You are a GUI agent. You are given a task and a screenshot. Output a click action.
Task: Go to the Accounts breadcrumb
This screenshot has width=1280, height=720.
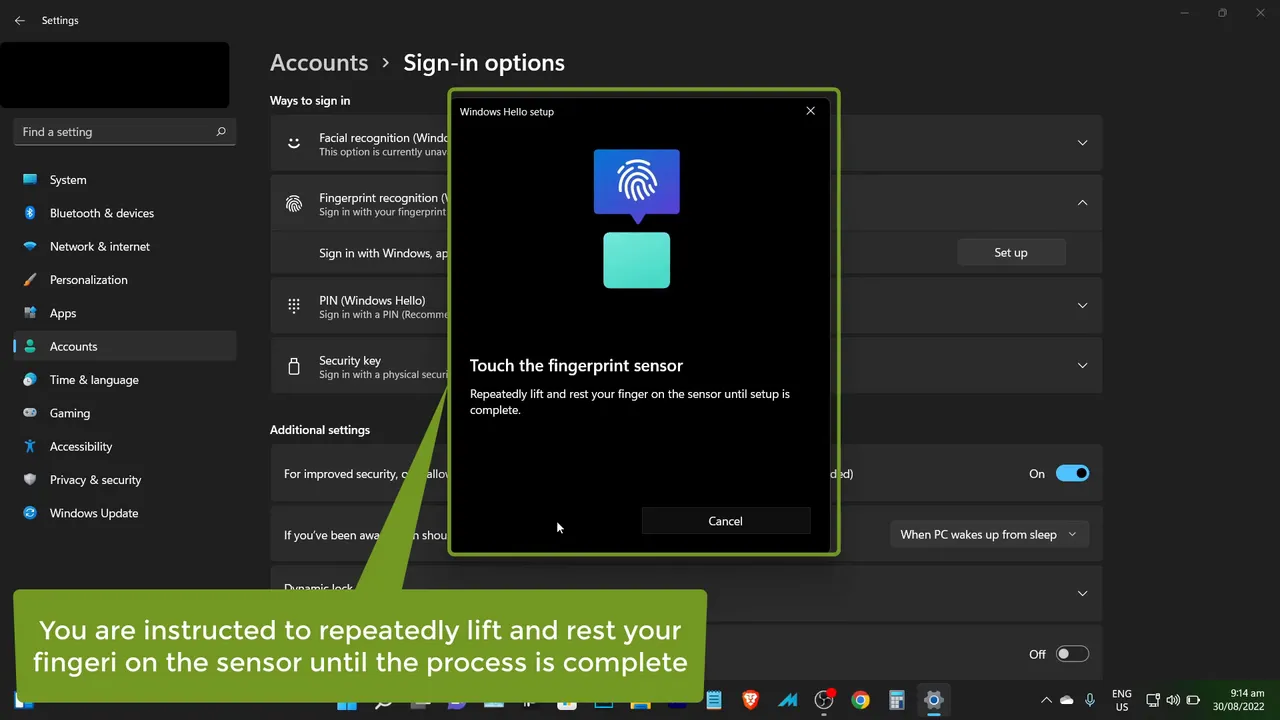tap(319, 62)
